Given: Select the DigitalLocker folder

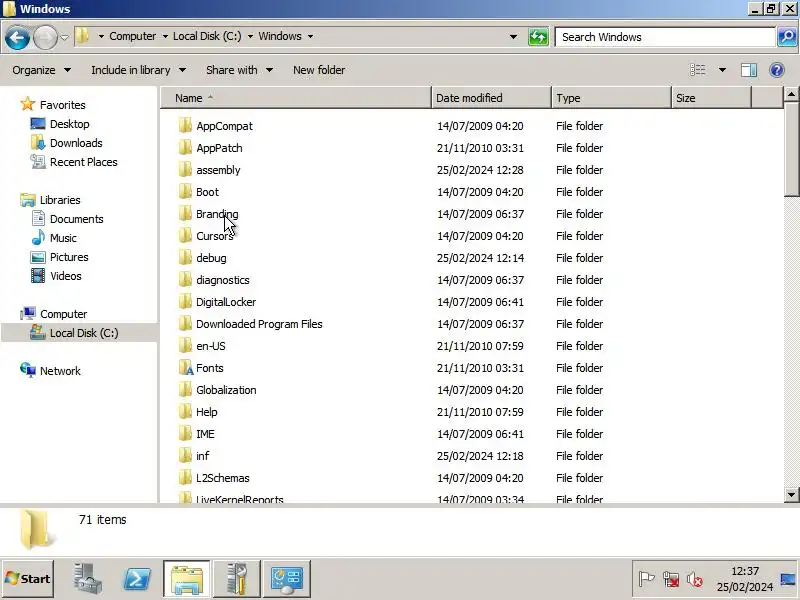Looking at the screenshot, I should (x=226, y=302).
